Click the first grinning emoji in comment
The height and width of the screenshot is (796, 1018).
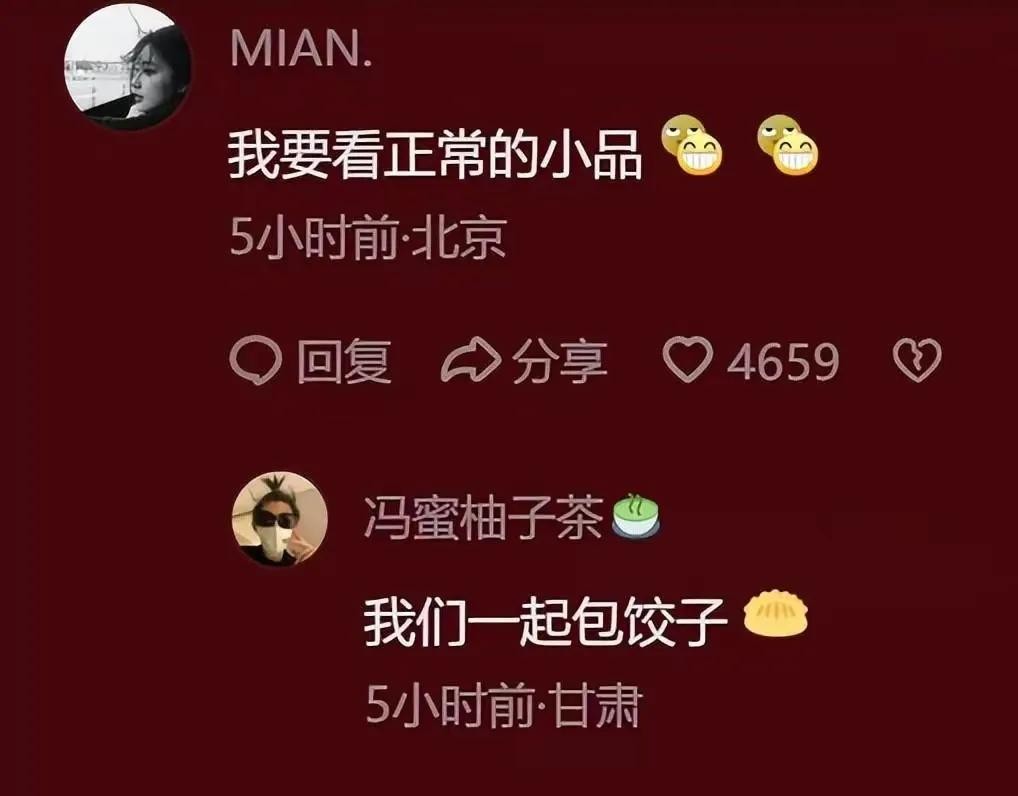point(692,145)
